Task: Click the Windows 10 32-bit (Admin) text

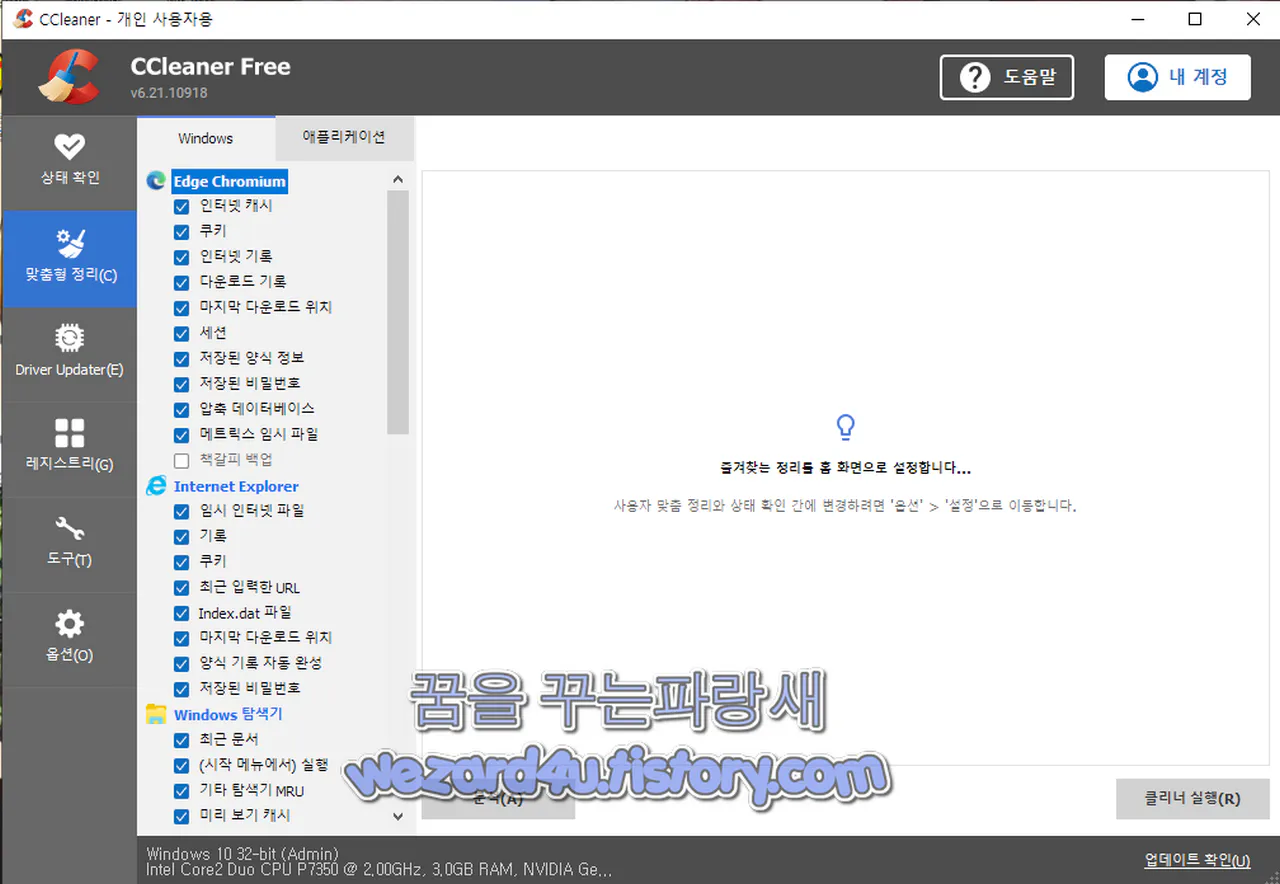Action: tap(242, 854)
